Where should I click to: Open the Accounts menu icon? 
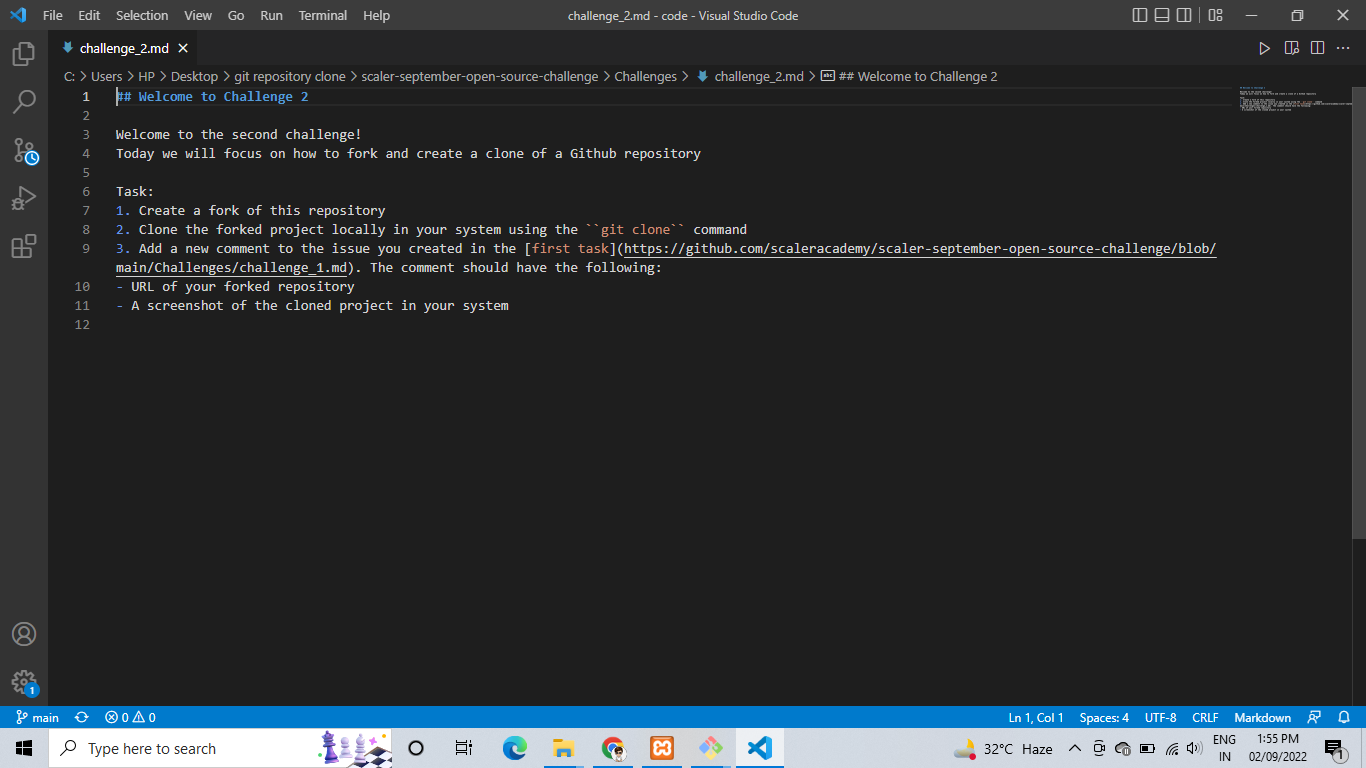point(24,634)
